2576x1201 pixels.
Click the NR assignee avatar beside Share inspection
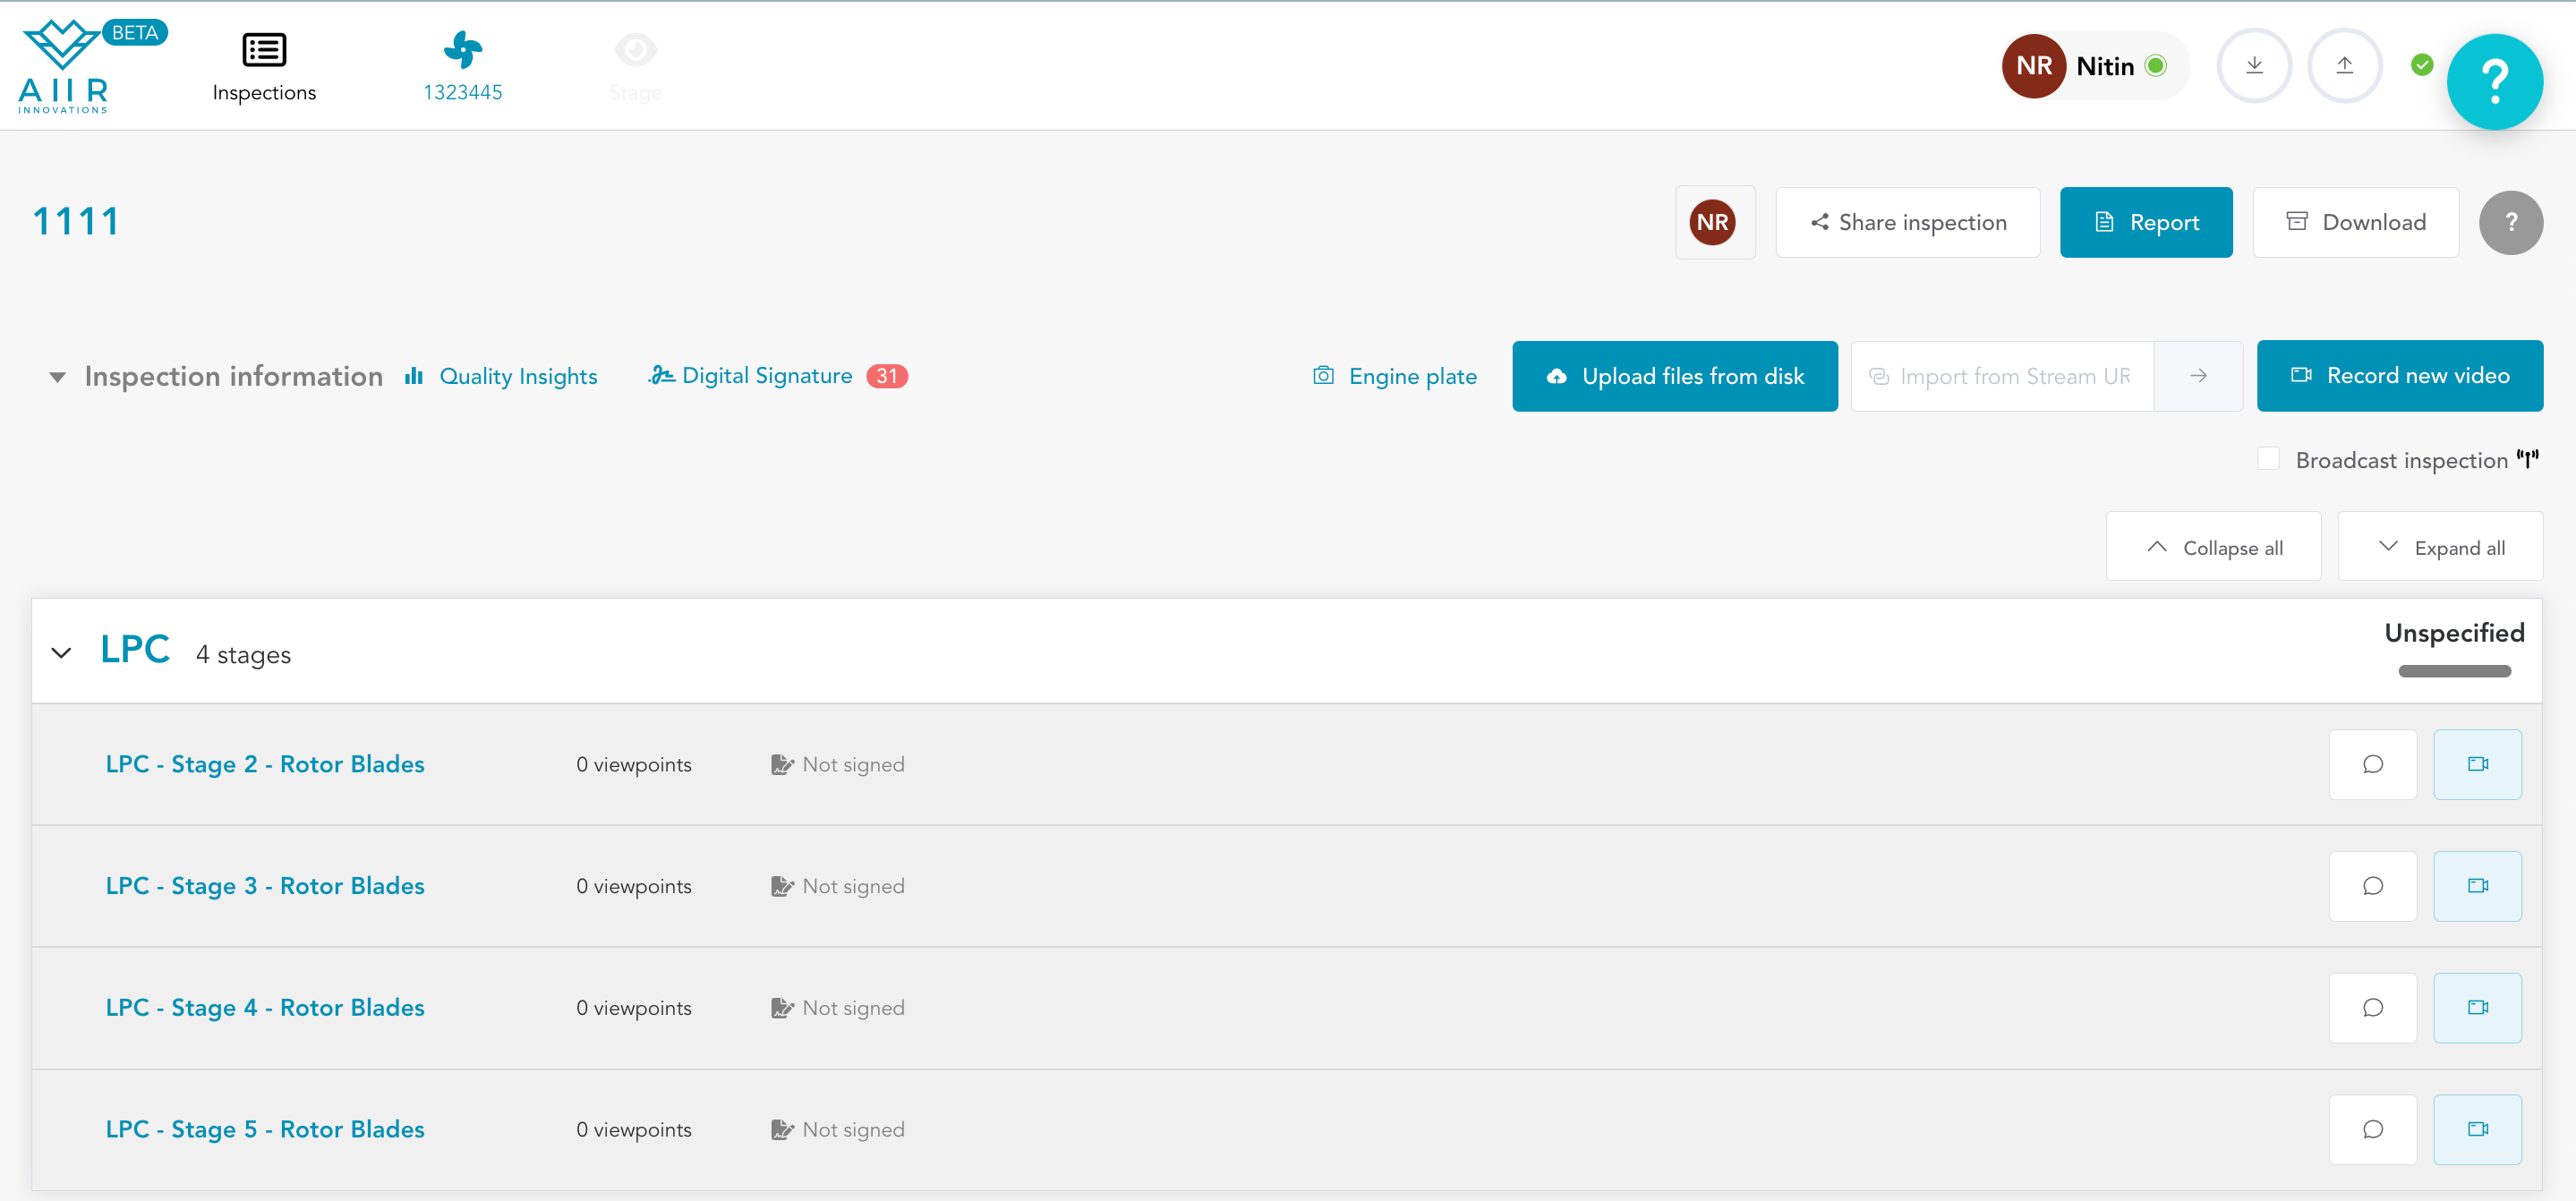1712,222
